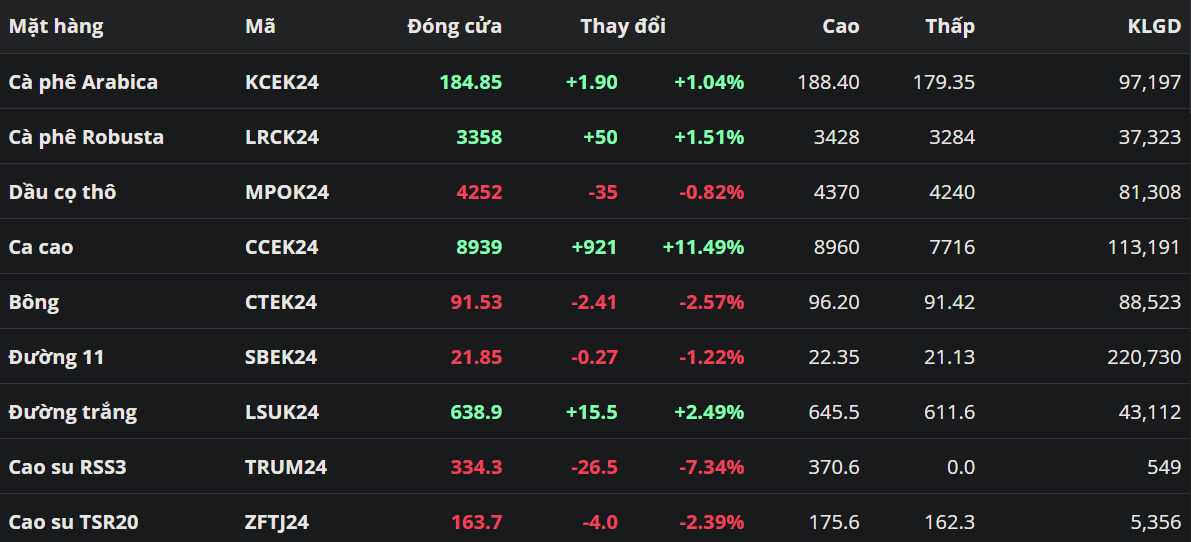Click the Thay đổi column header
This screenshot has width=1191, height=542.
623,27
